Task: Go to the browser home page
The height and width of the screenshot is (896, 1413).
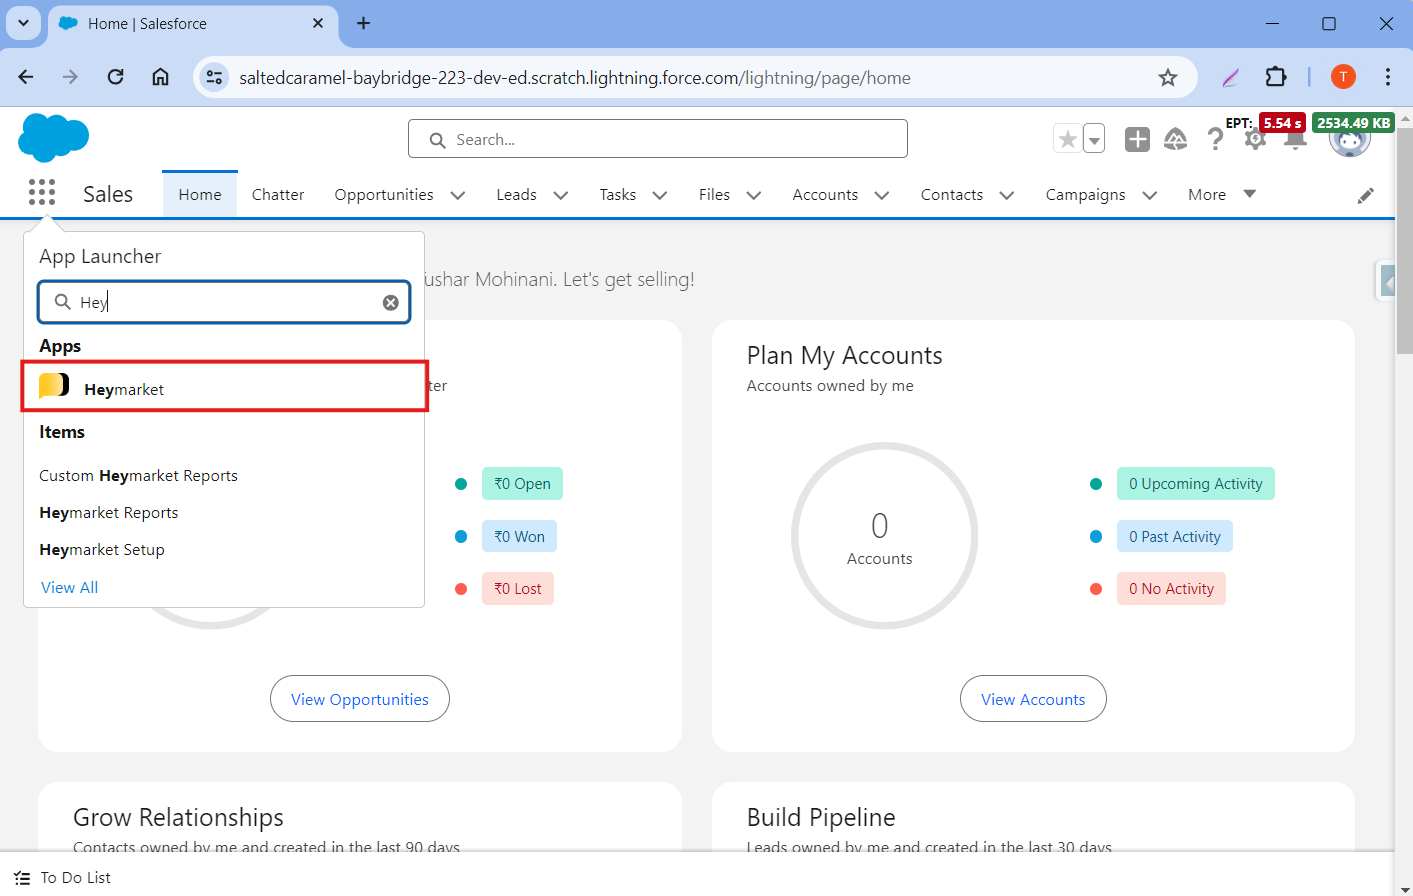Action: click(x=160, y=77)
